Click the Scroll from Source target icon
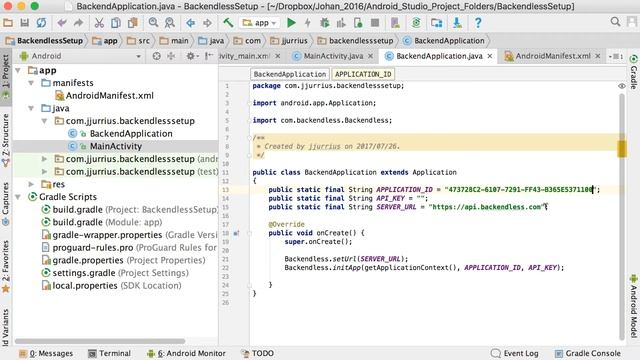640x360 pixels. click(x=156, y=56)
